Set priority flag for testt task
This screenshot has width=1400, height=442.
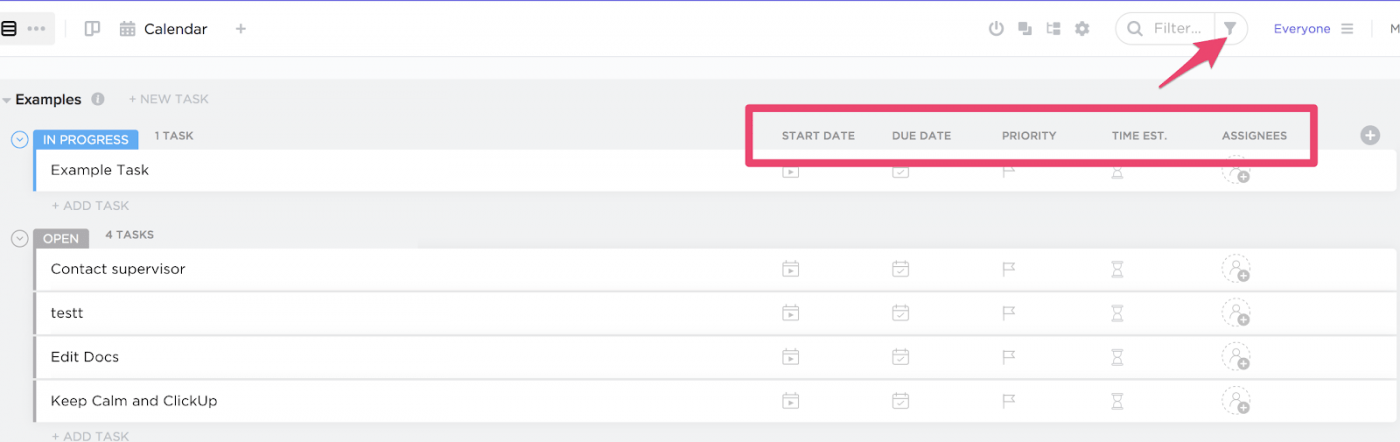(x=1009, y=313)
